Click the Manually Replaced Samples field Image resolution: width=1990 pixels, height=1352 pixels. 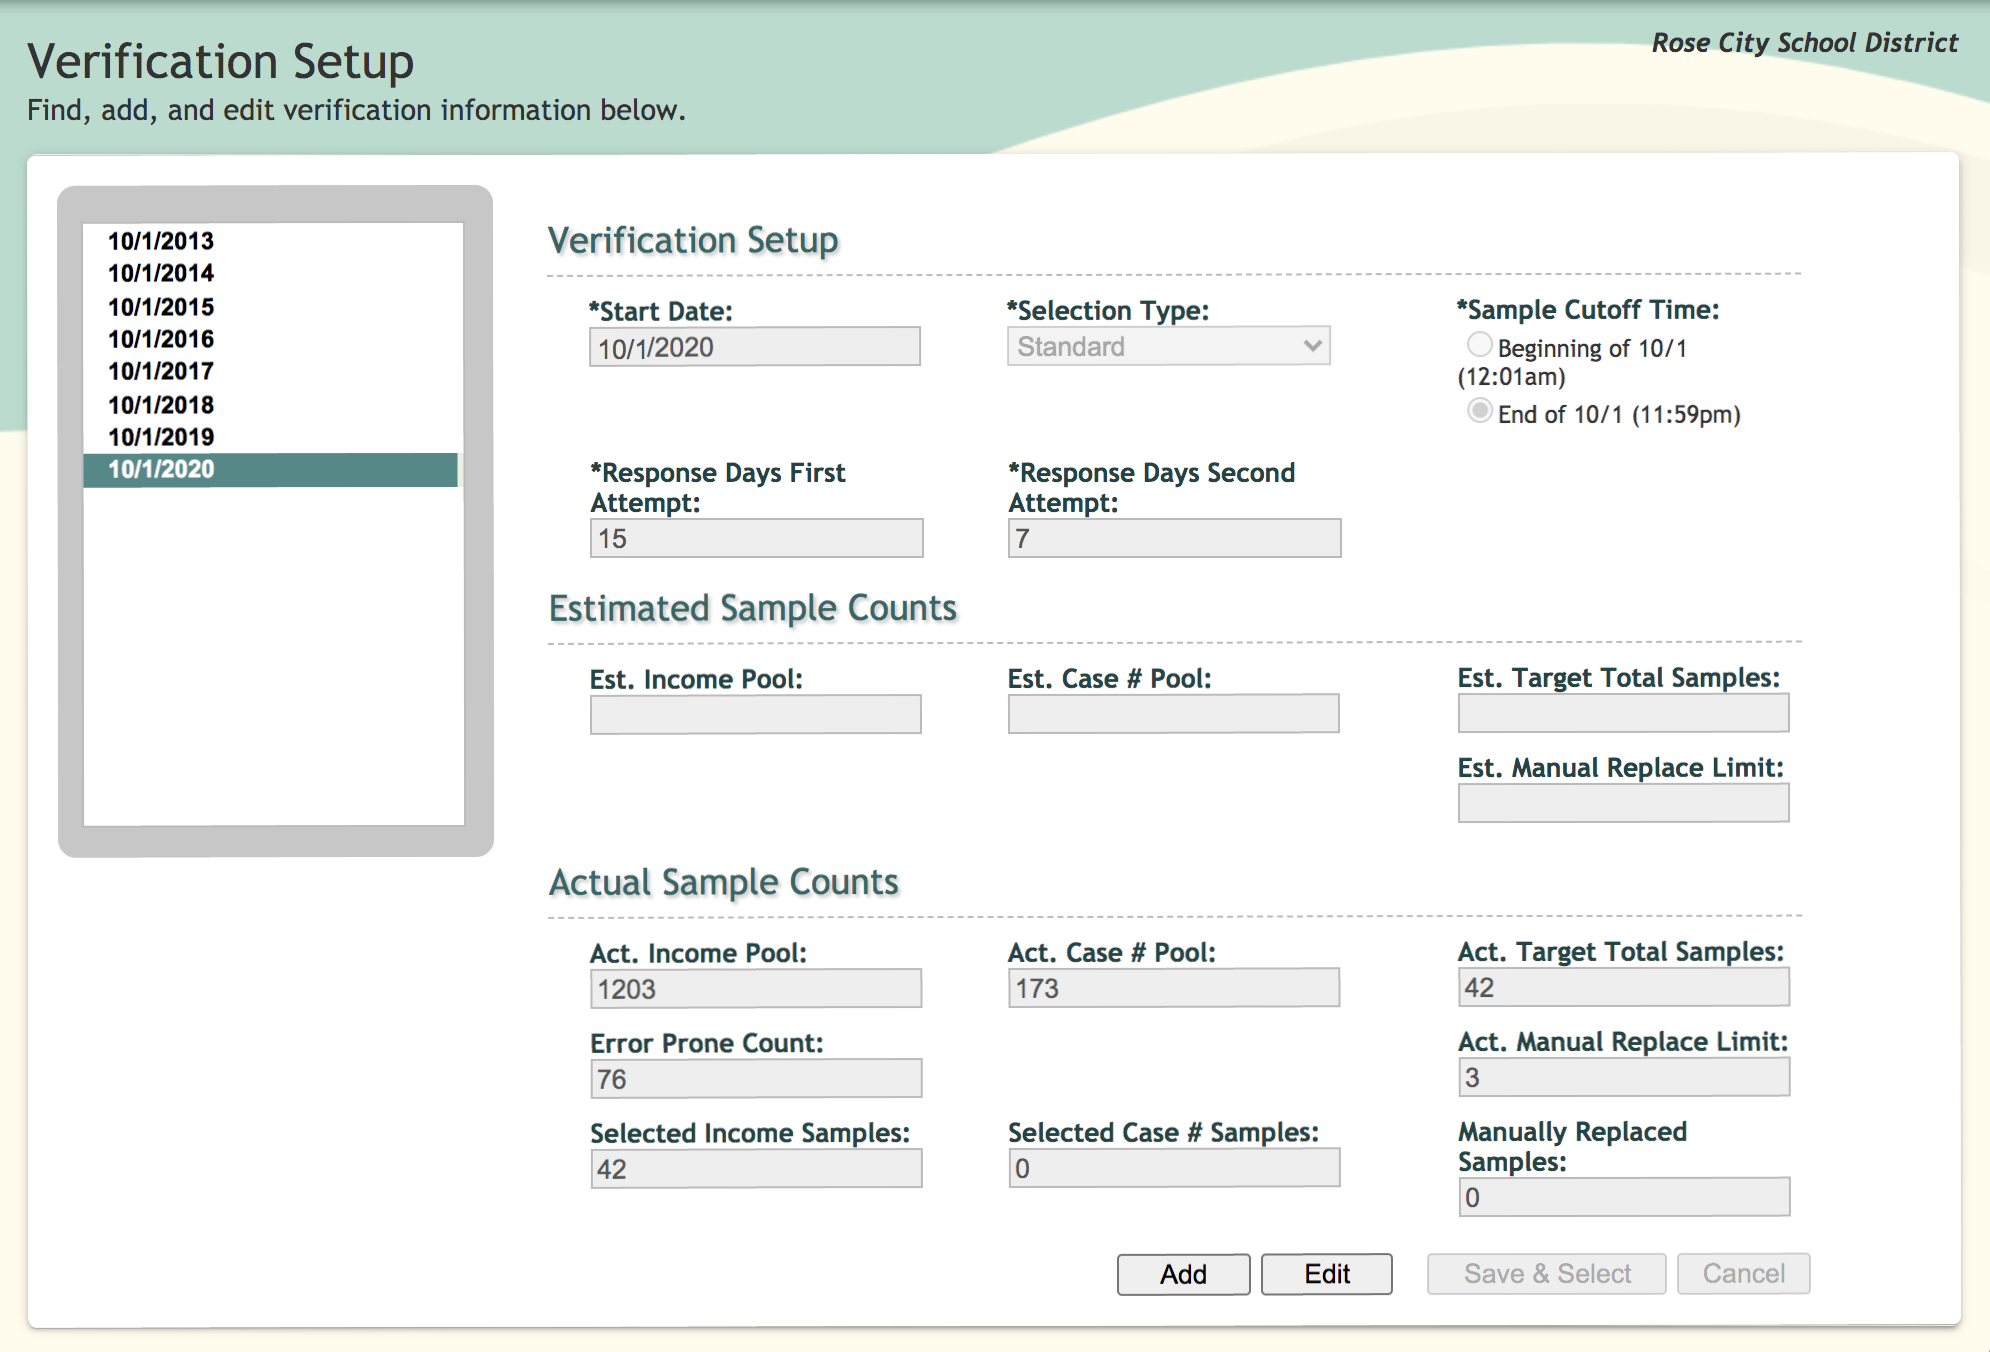1623,1197
